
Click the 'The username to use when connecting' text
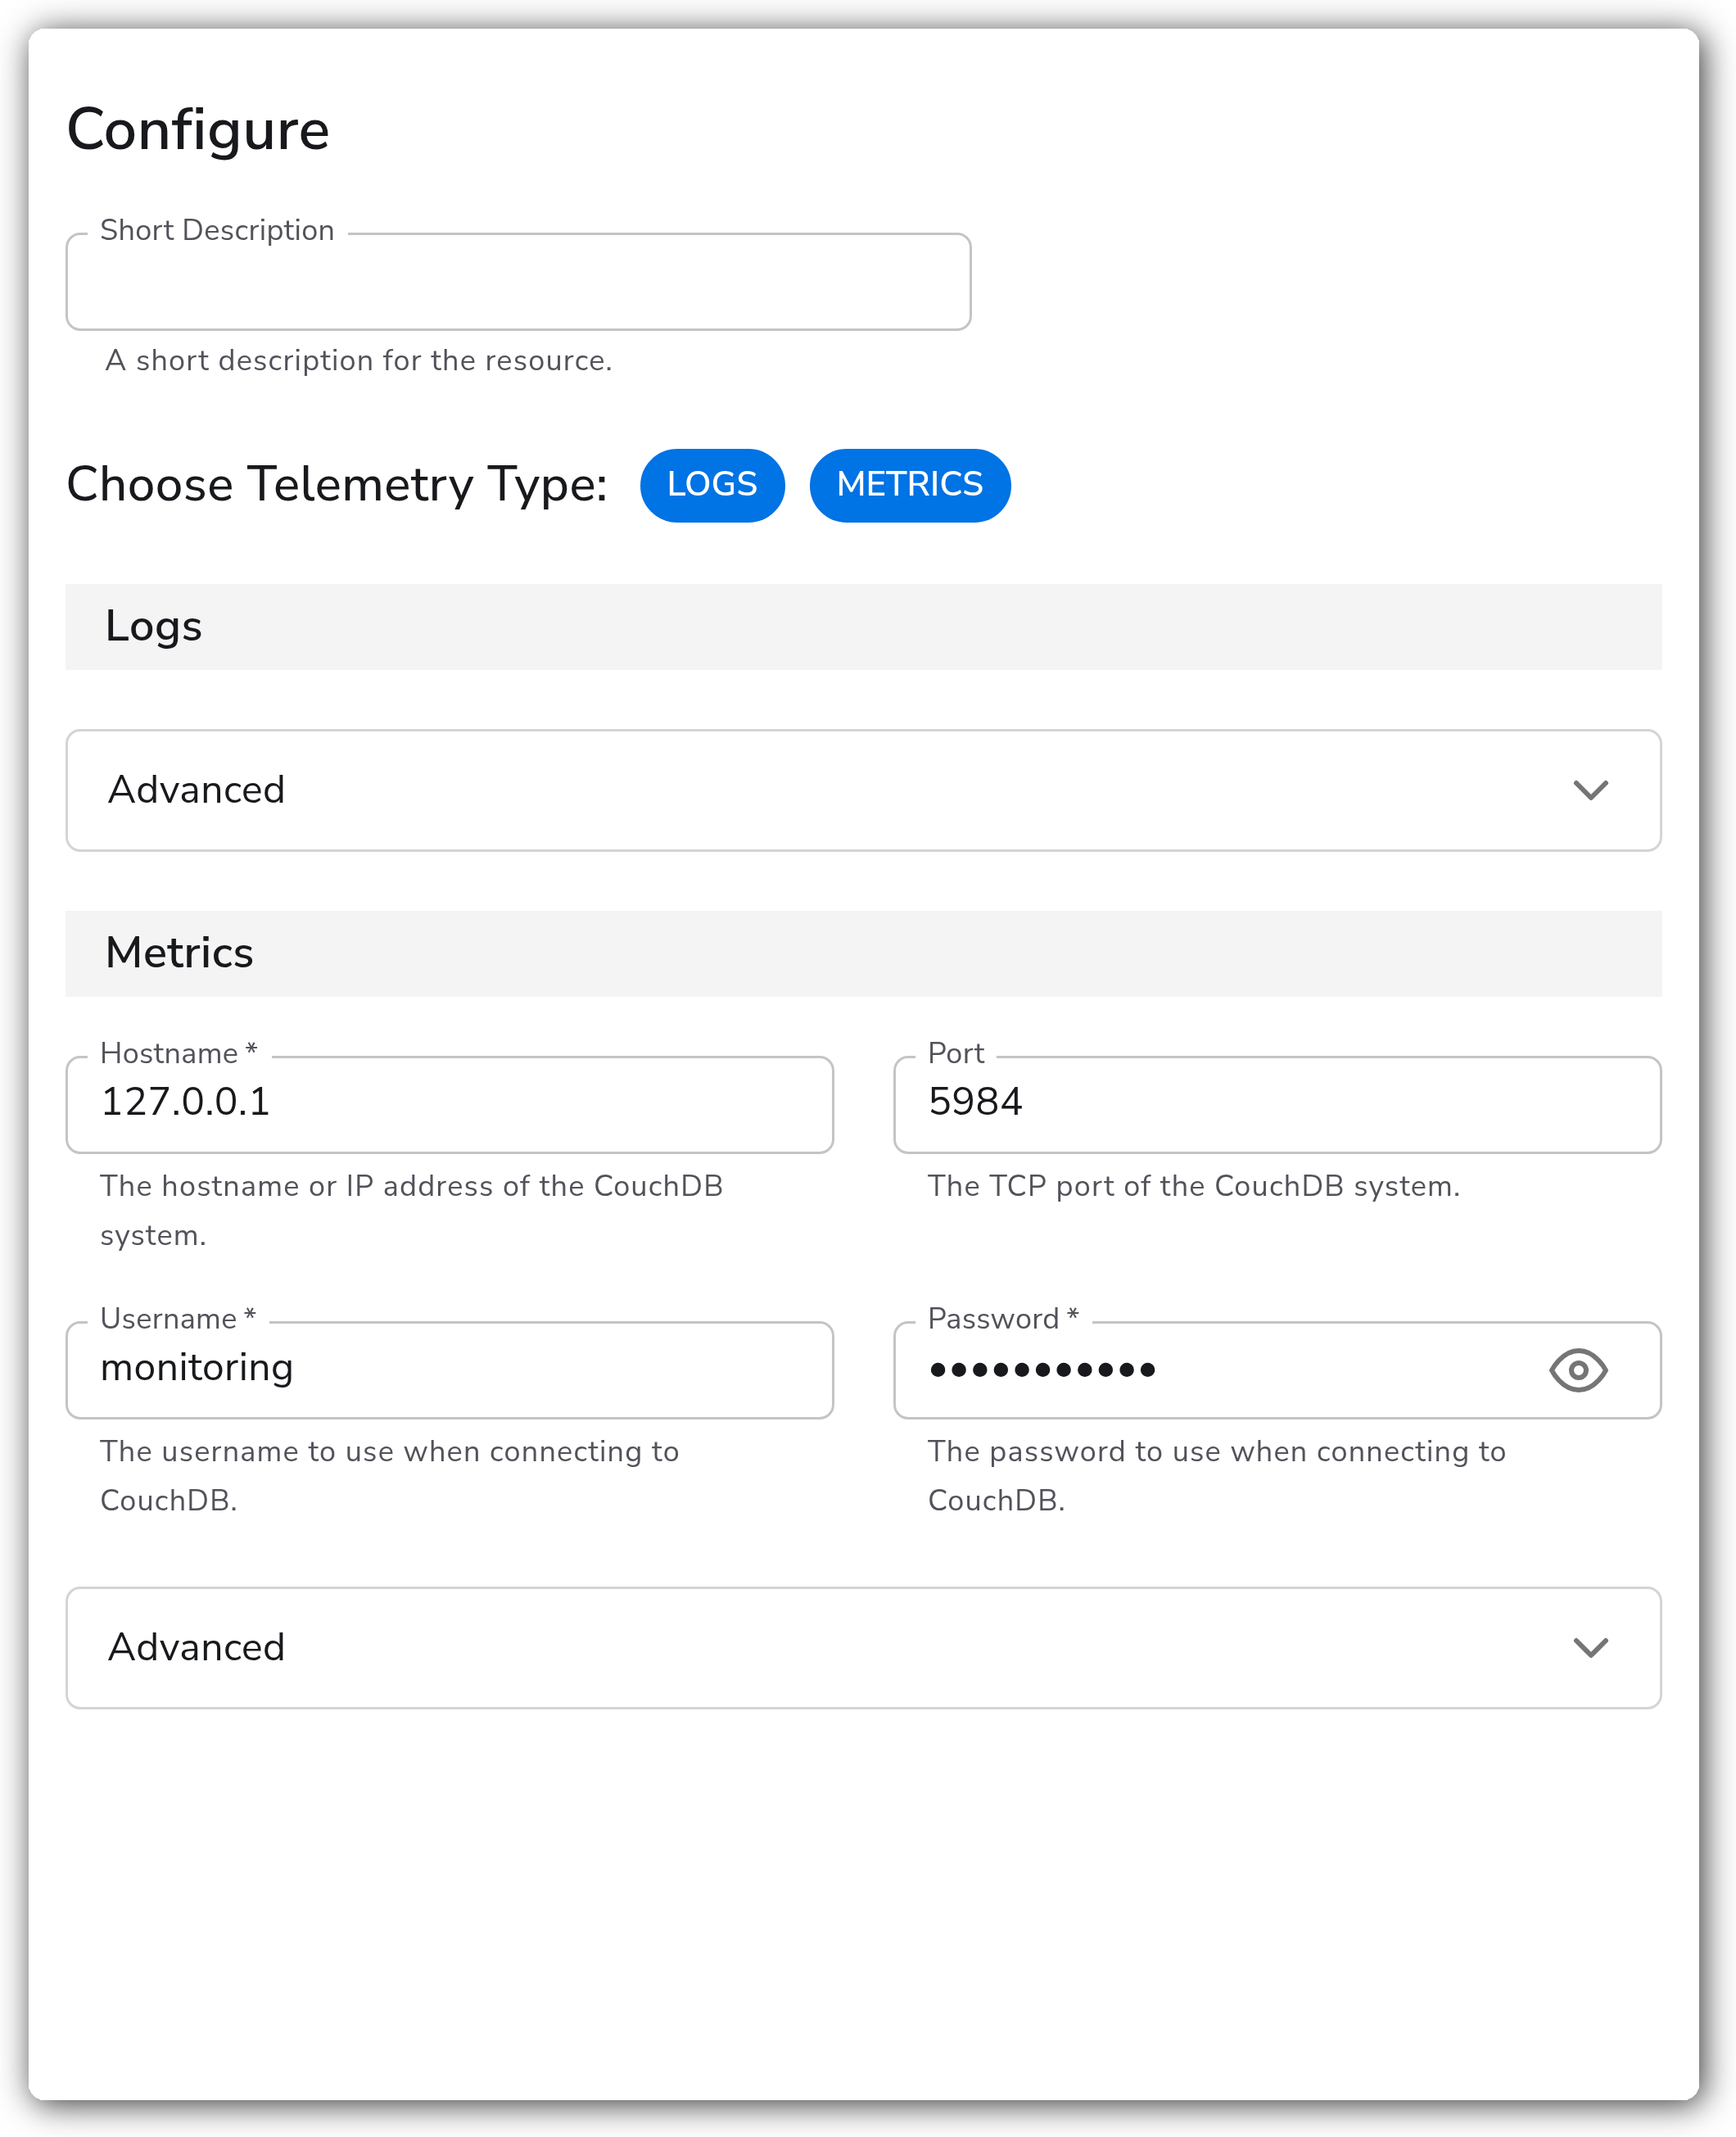point(390,1475)
